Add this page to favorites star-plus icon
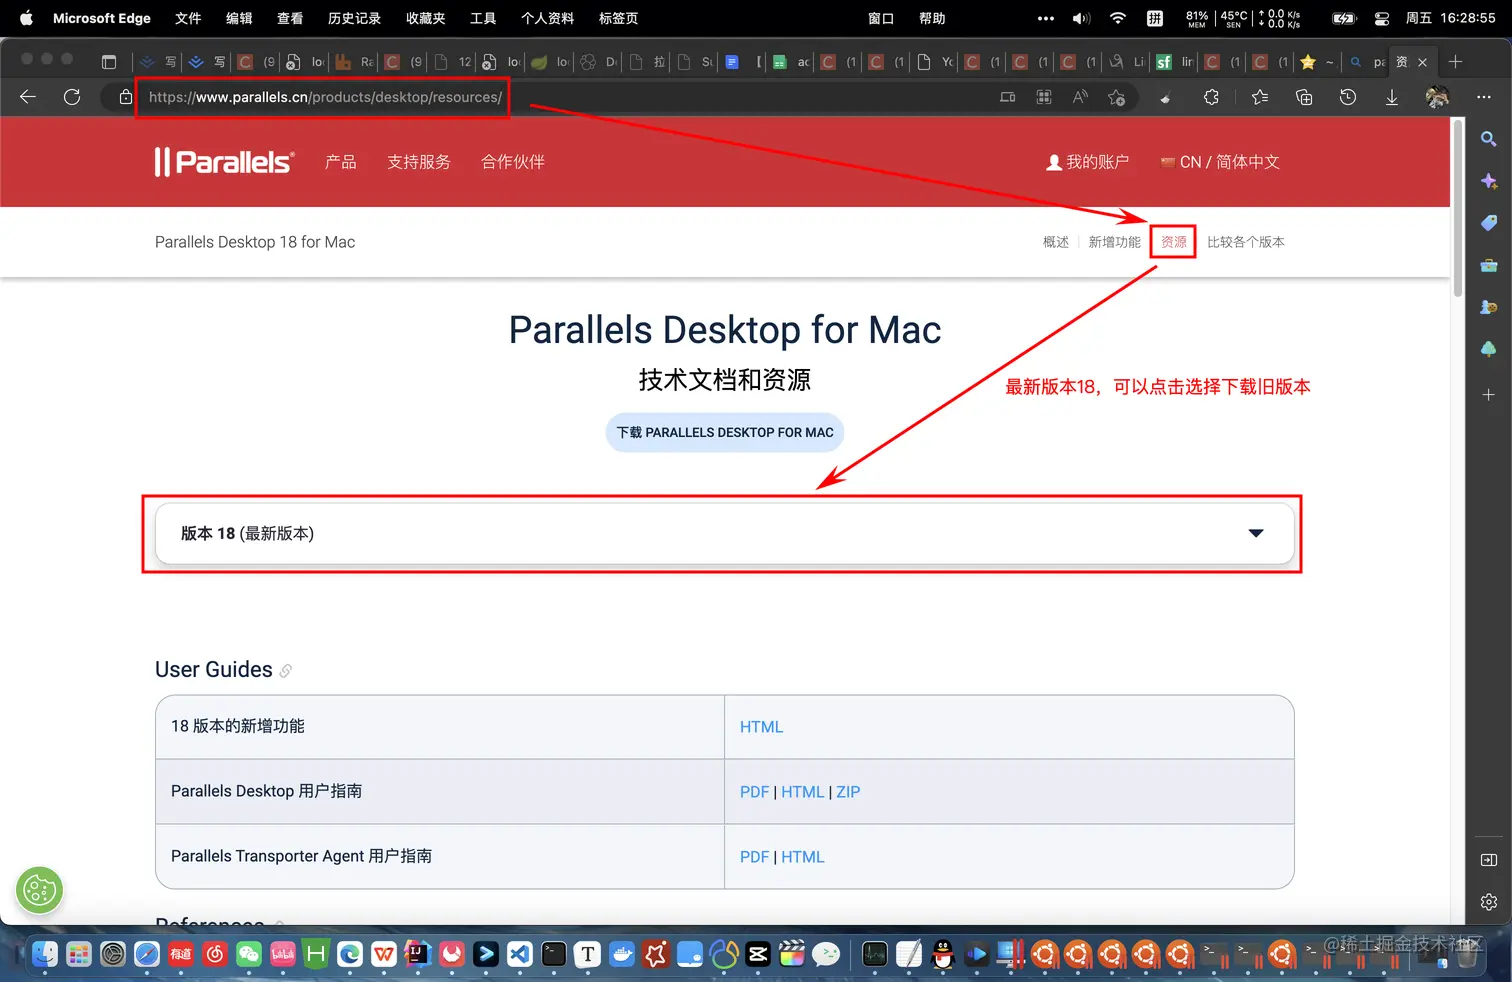Viewport: 1512px width, 982px height. point(1117,97)
